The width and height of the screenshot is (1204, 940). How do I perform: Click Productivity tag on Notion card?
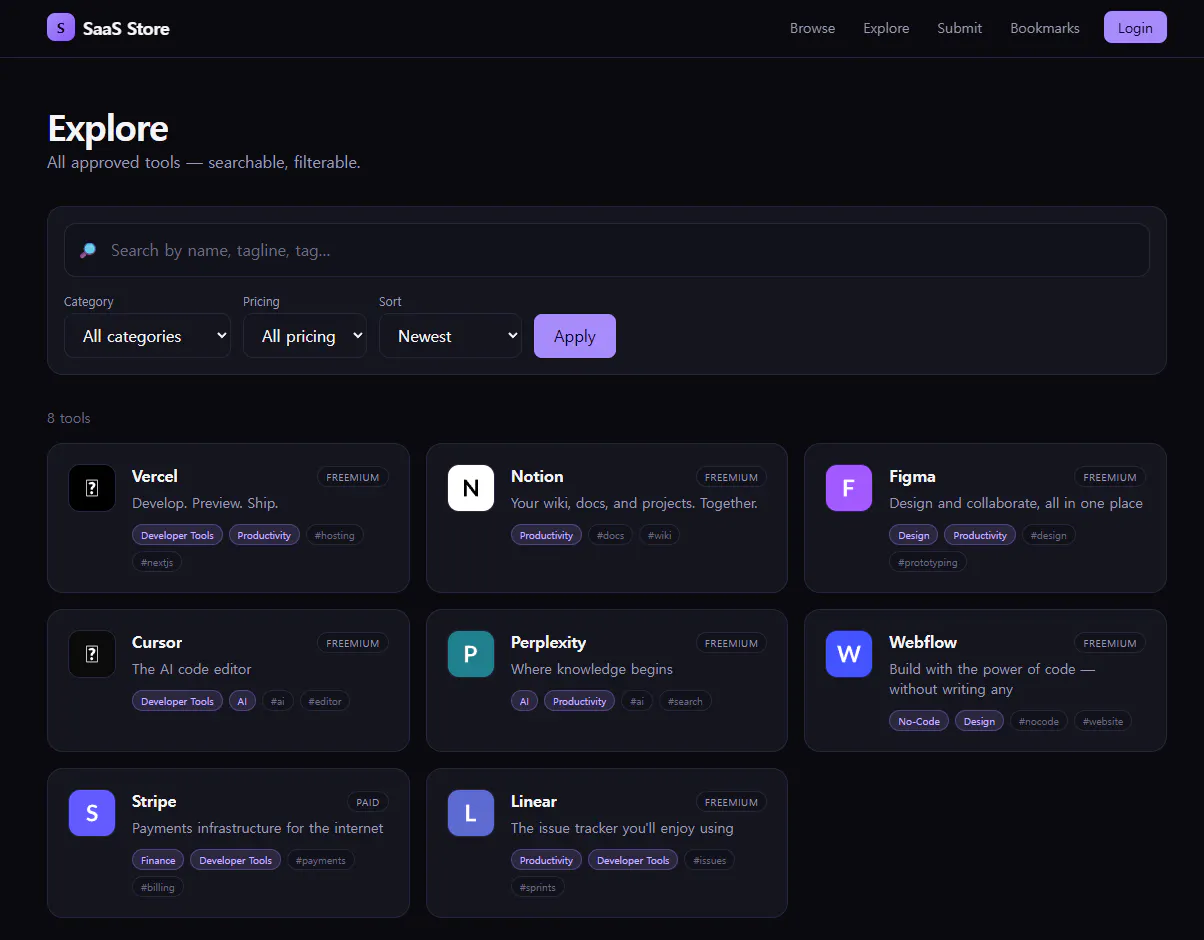546,535
